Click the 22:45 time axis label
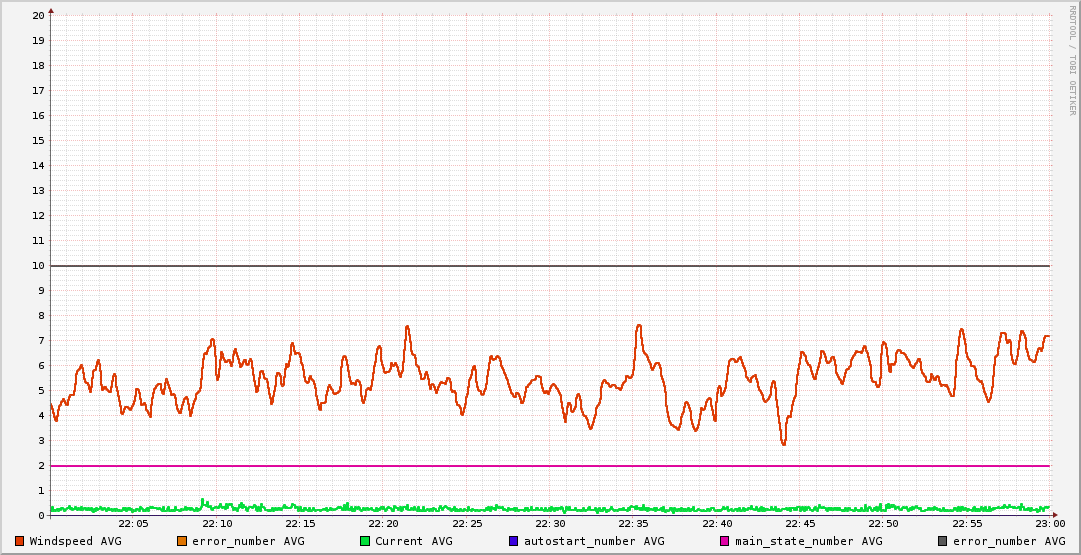The height and width of the screenshot is (555, 1081). (x=800, y=524)
